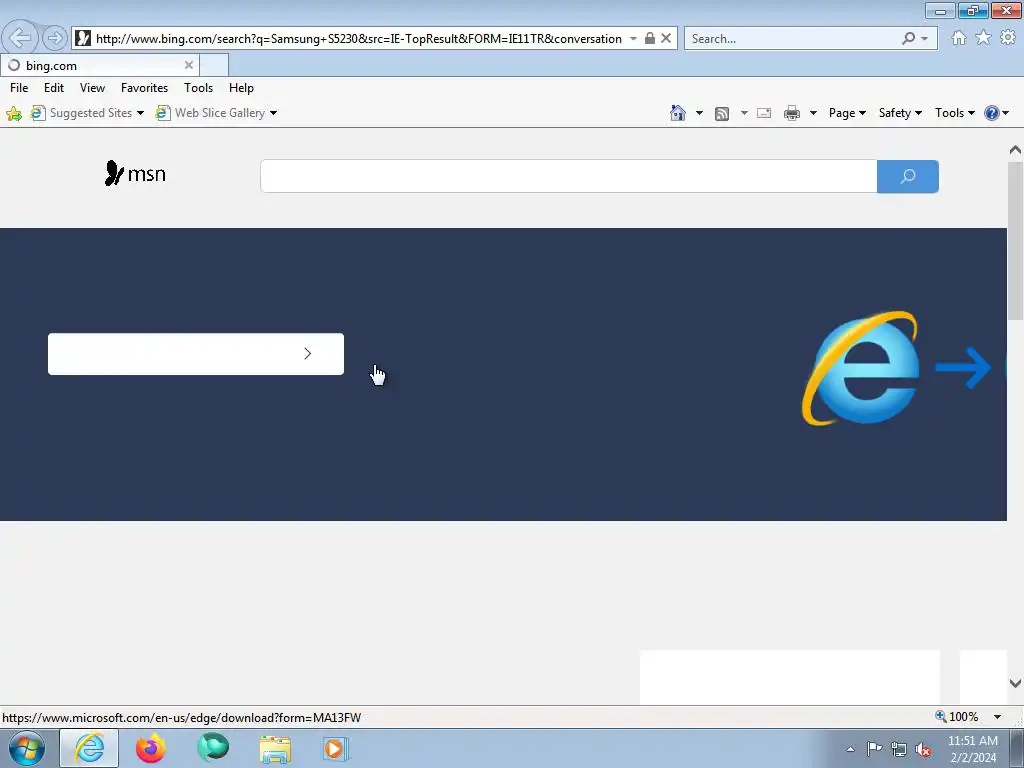1024x768 pixels.
Task: Click the scrollbar up arrow
Action: click(x=1015, y=150)
